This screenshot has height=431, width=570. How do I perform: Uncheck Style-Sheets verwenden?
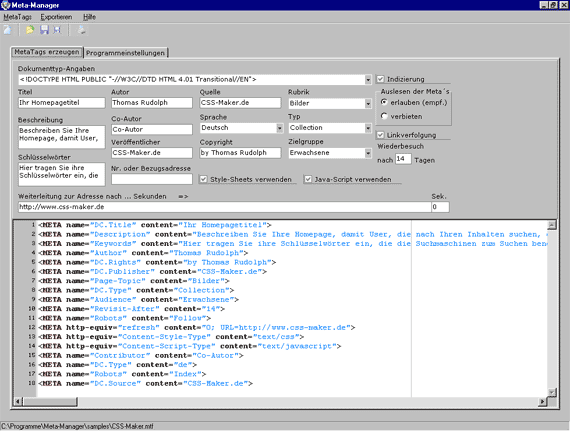tap(203, 179)
